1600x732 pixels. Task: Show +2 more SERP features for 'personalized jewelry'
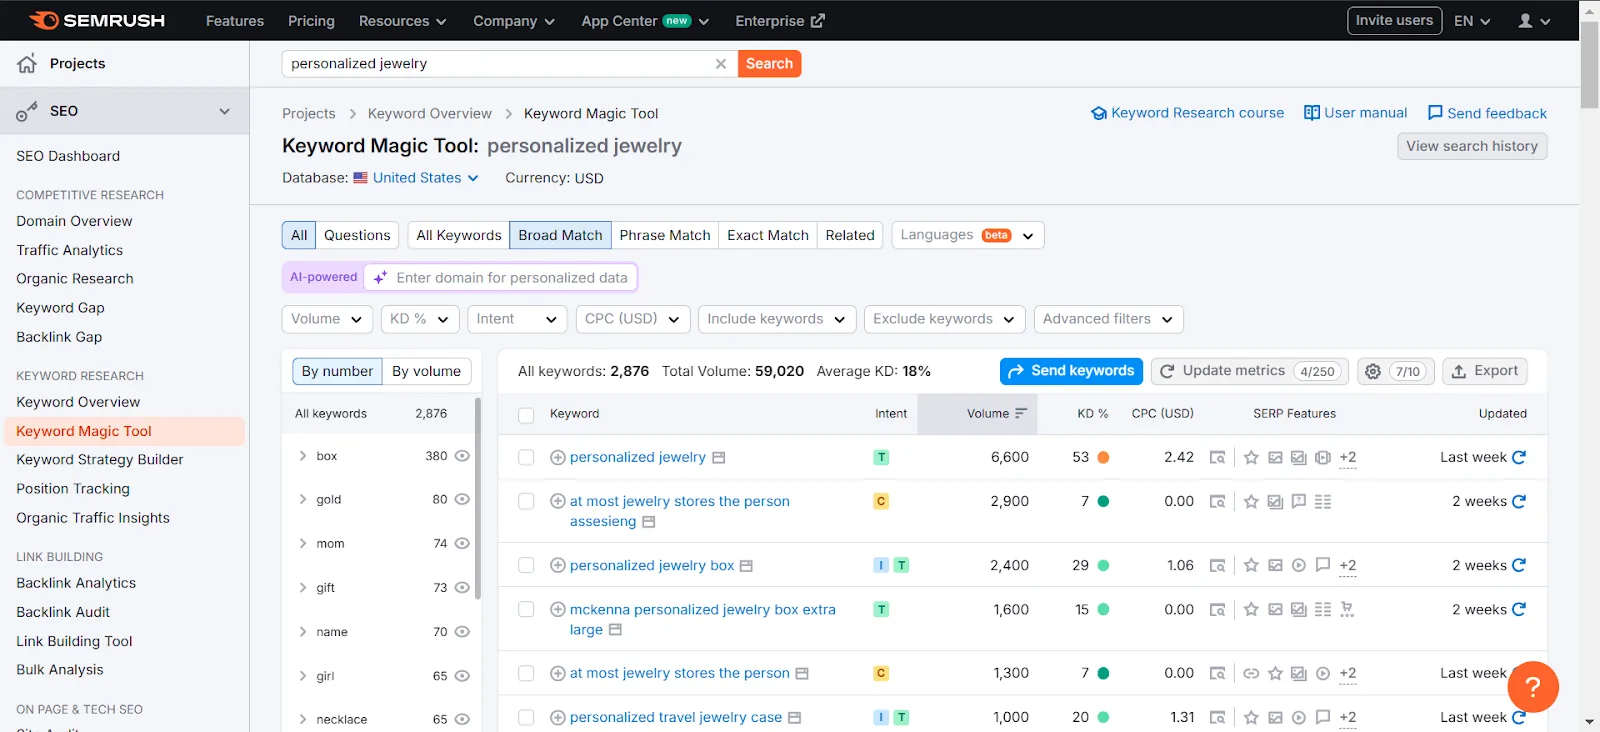pos(1348,457)
